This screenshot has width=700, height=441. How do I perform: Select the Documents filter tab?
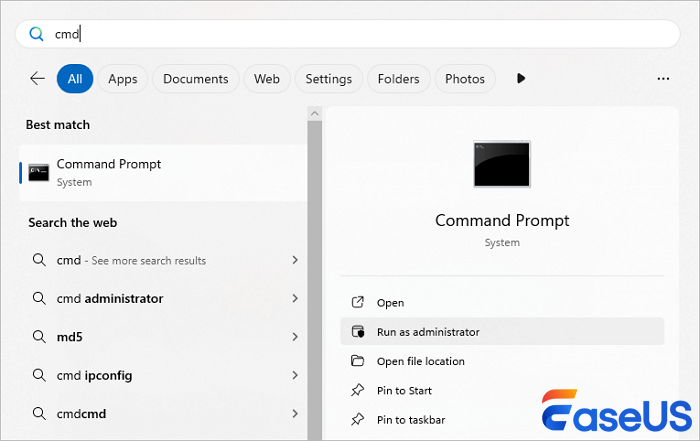point(195,79)
